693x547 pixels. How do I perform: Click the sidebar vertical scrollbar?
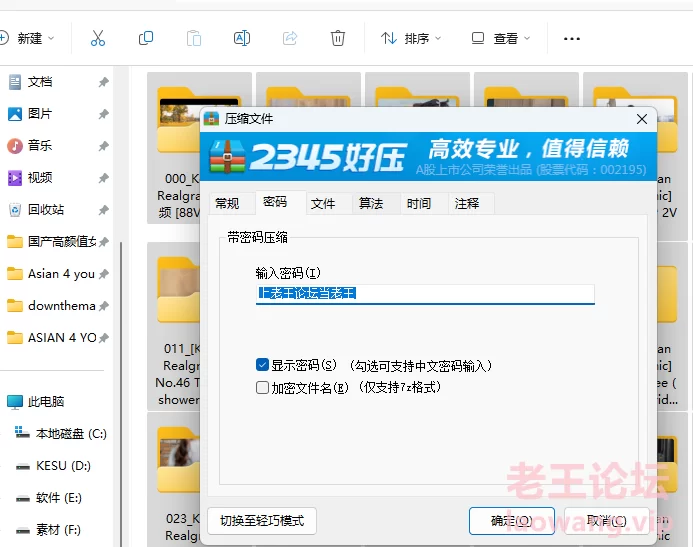(x=121, y=393)
